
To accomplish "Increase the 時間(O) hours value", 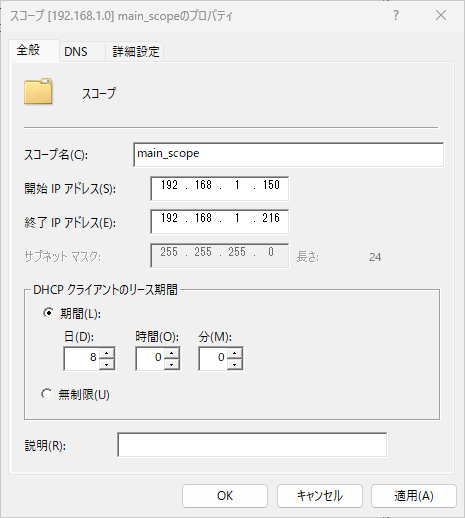I will (x=172, y=353).
